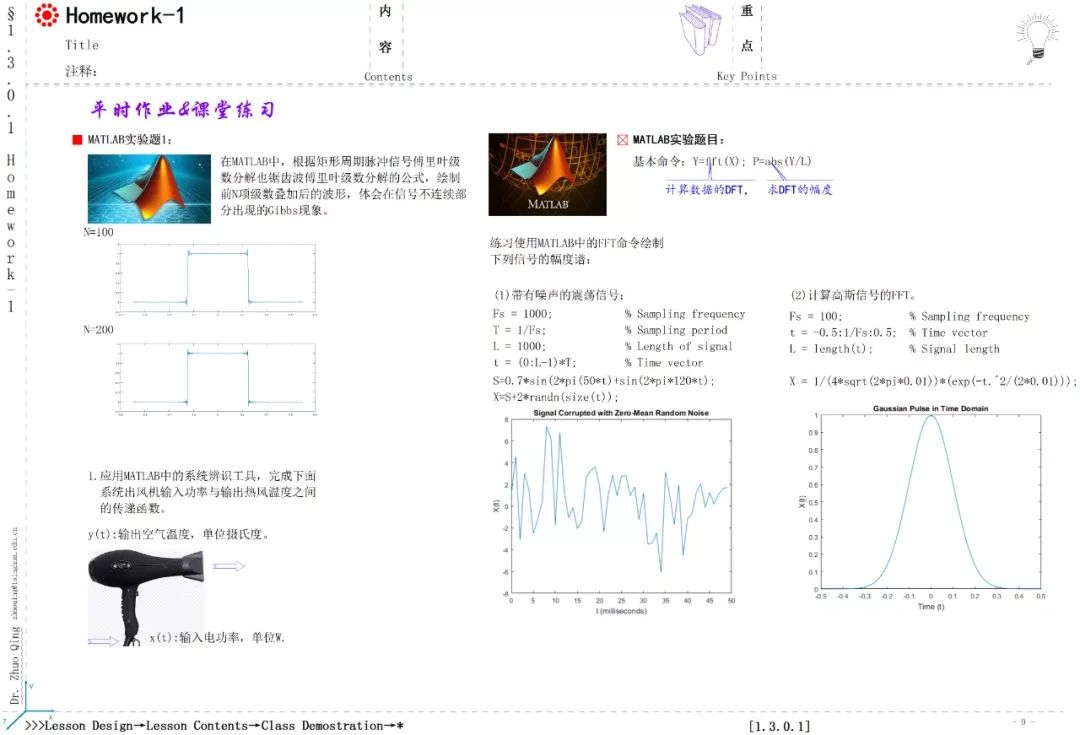Click the (1)带有噪声的震荡信号 heading

559,295
